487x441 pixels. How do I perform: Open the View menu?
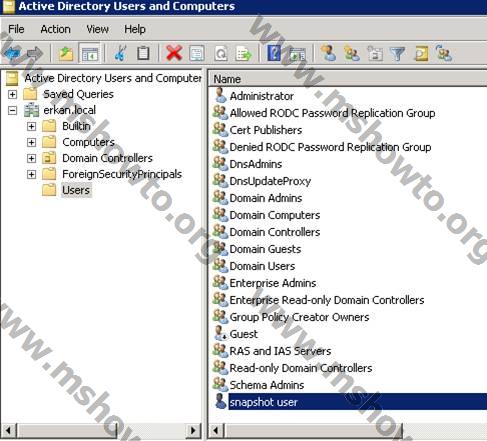coord(97,29)
